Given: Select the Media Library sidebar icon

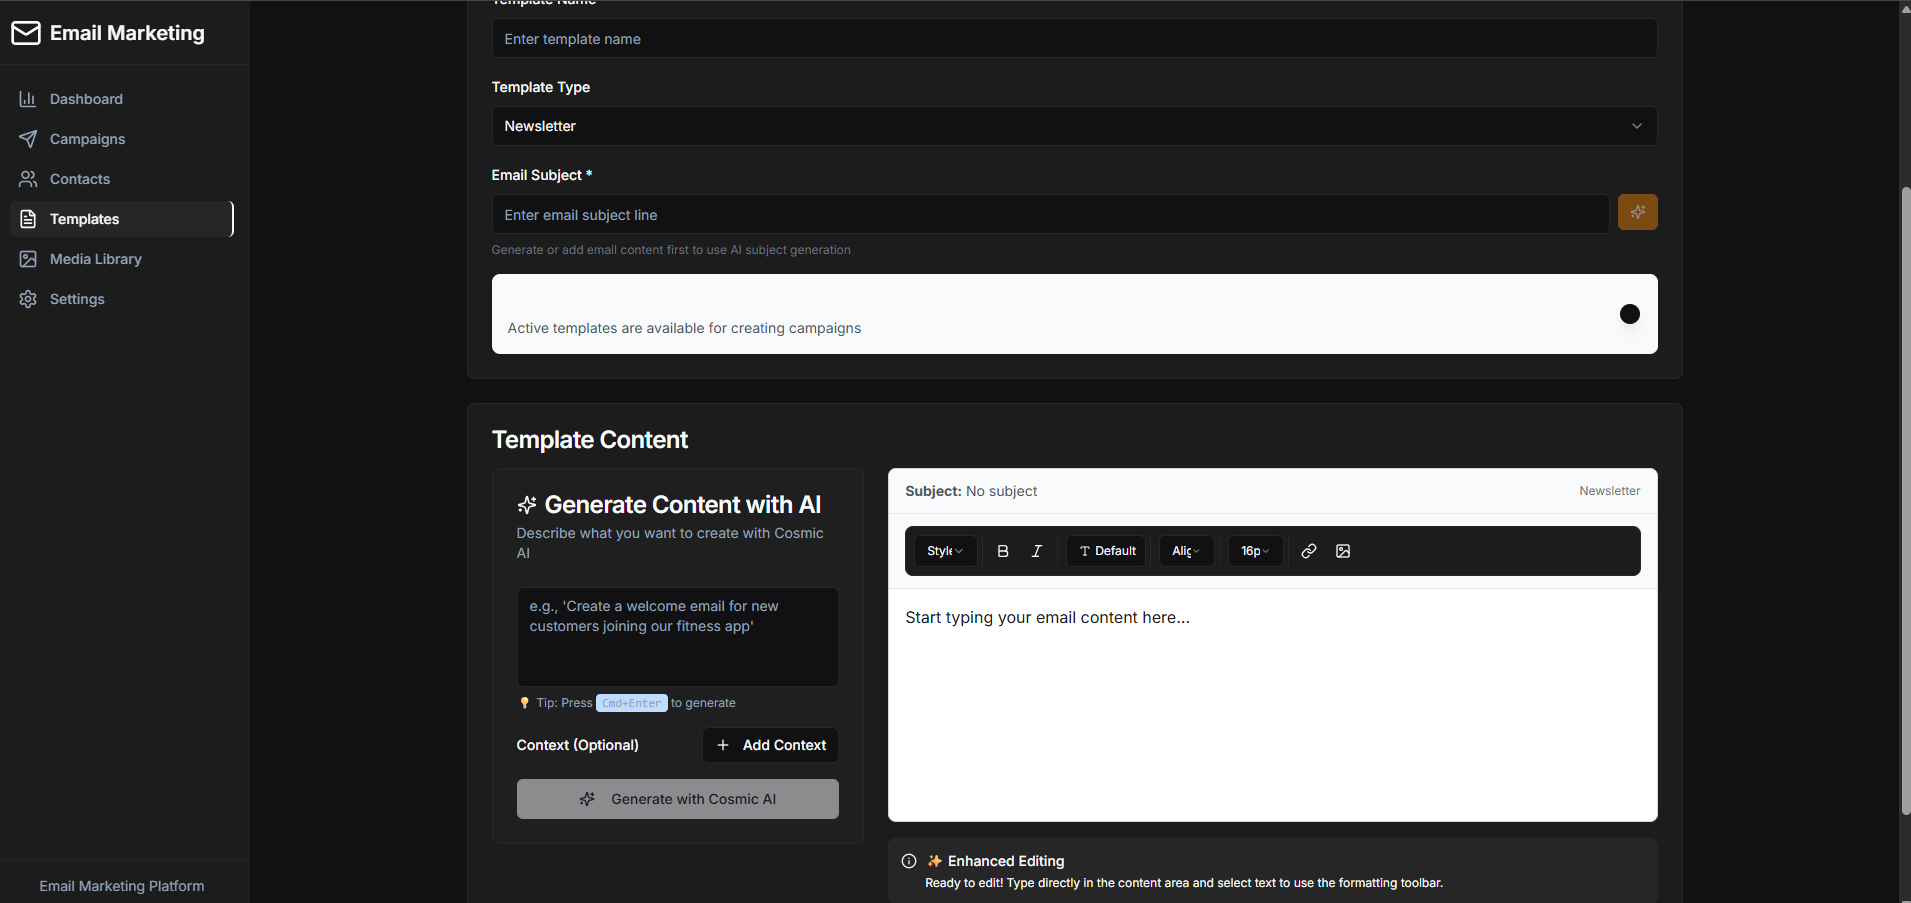Looking at the screenshot, I should pos(27,258).
